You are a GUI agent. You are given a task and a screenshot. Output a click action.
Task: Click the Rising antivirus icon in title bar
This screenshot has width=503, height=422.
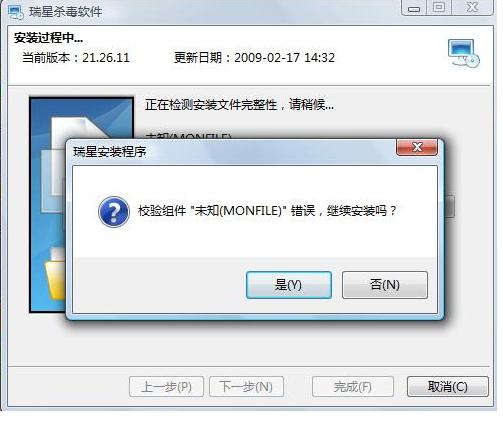[x=15, y=12]
